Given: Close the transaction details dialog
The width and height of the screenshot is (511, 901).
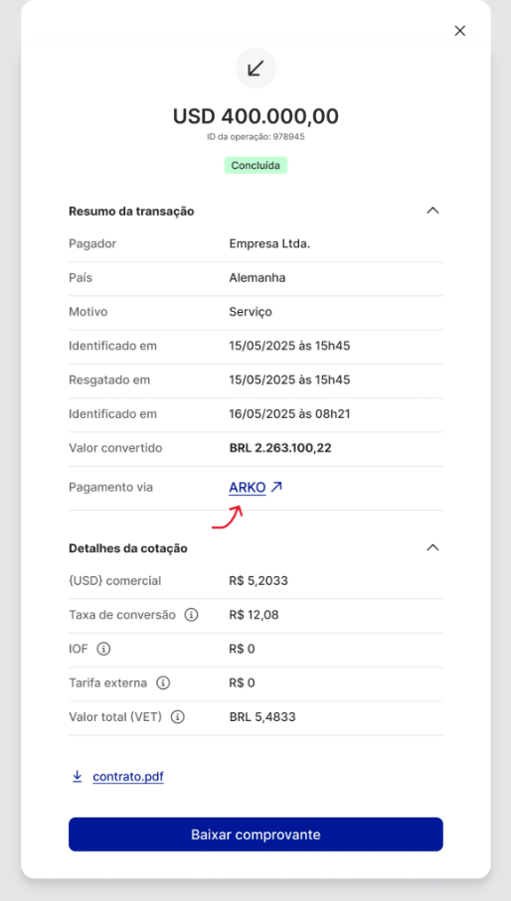Looking at the screenshot, I should tap(460, 31).
